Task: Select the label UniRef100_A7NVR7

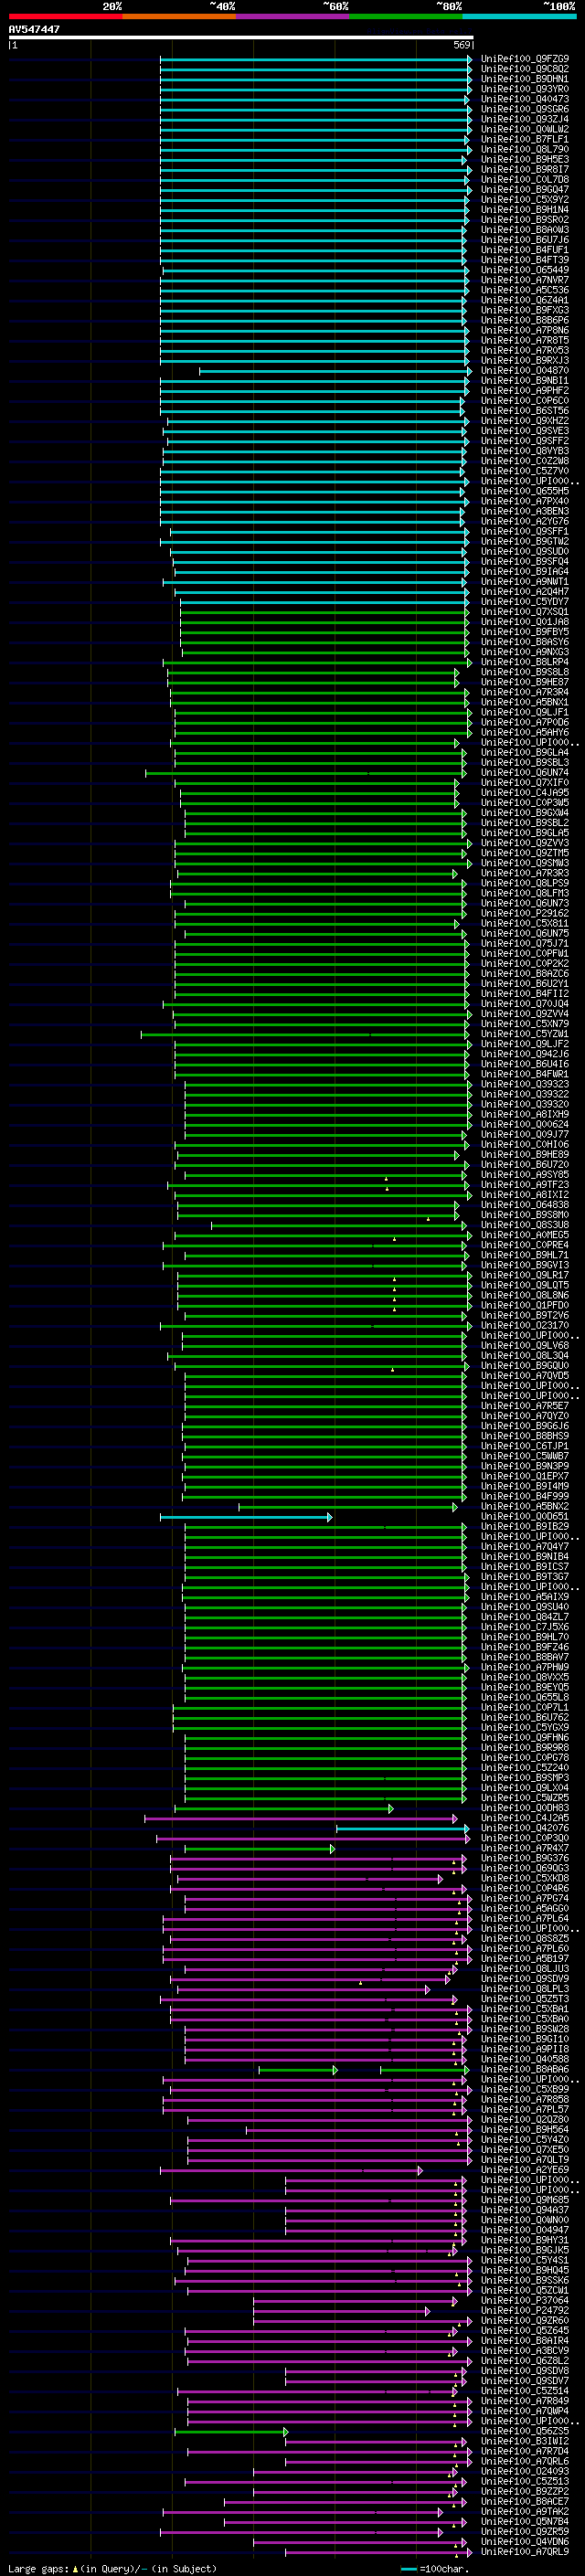Action: (x=525, y=280)
